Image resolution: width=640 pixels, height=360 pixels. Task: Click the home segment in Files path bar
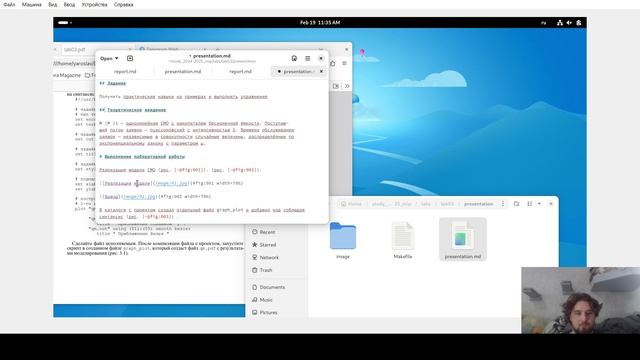point(352,204)
